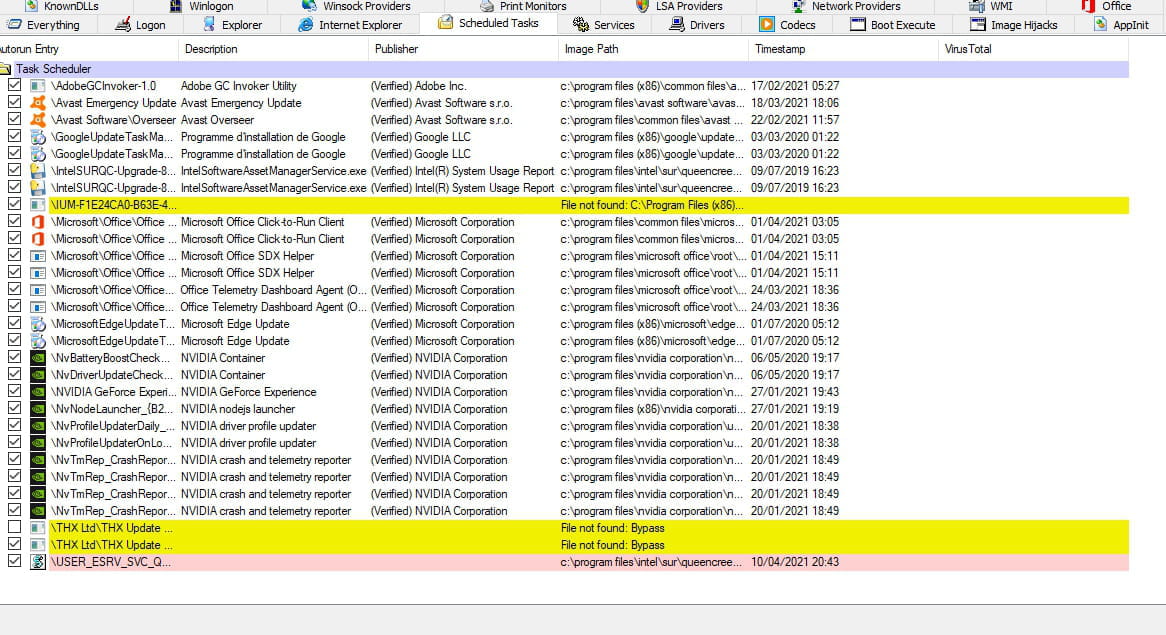Enable the unchecked THX Ltd\THX Update entry
The height and width of the screenshot is (635, 1166).
click(x=14, y=527)
